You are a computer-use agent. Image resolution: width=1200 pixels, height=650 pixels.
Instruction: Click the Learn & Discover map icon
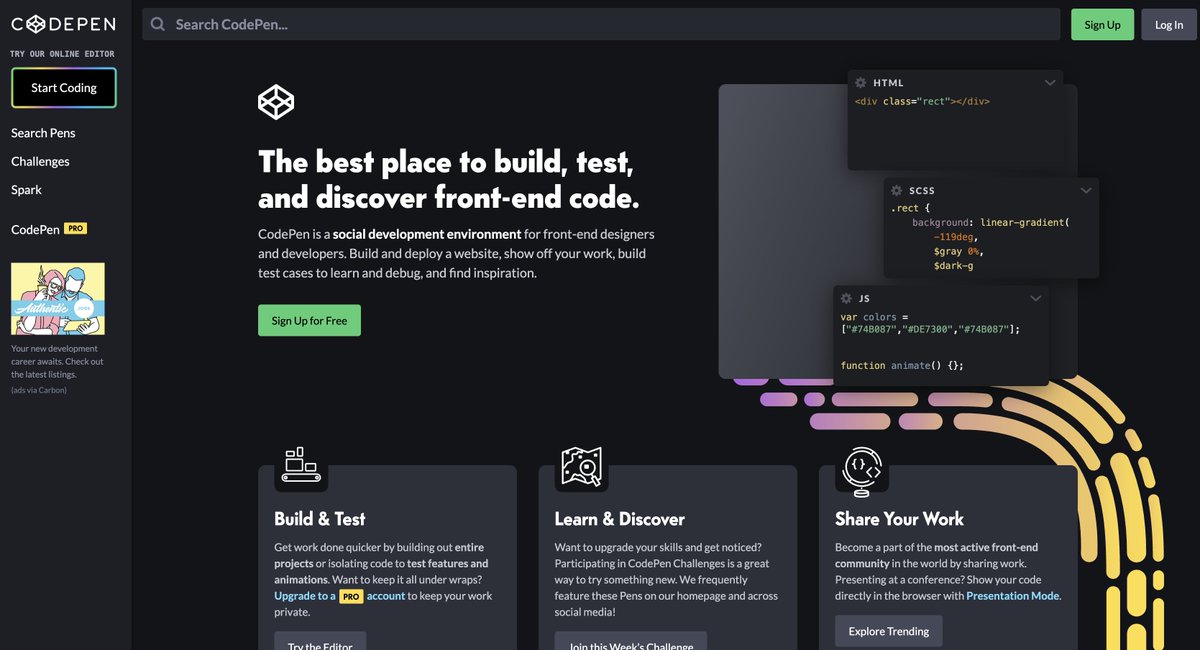point(581,467)
